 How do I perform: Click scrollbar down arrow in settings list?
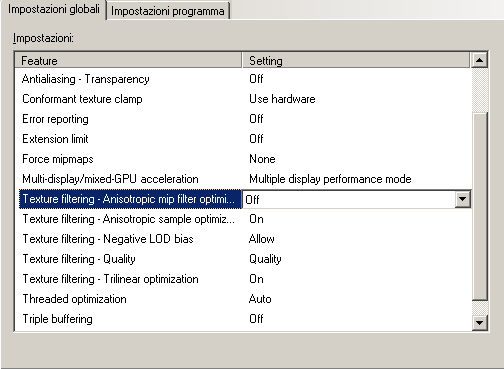tap(480, 322)
